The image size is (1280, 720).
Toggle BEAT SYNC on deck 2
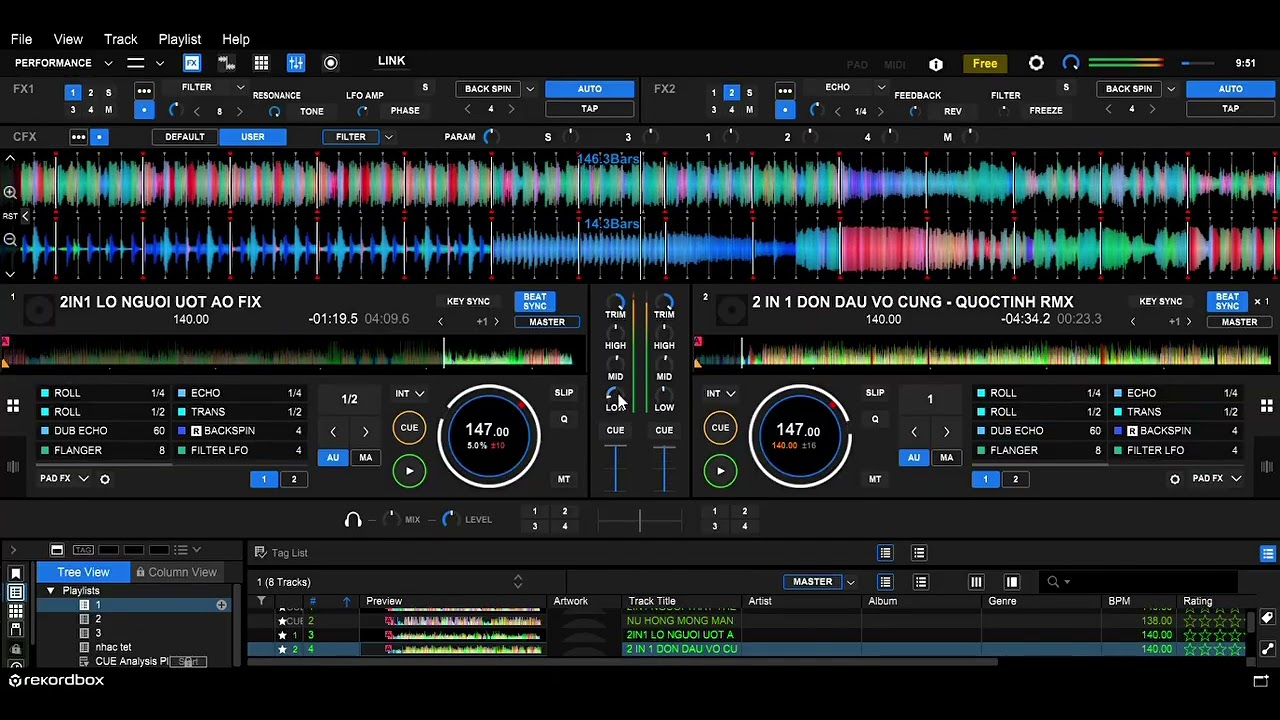coord(1227,301)
